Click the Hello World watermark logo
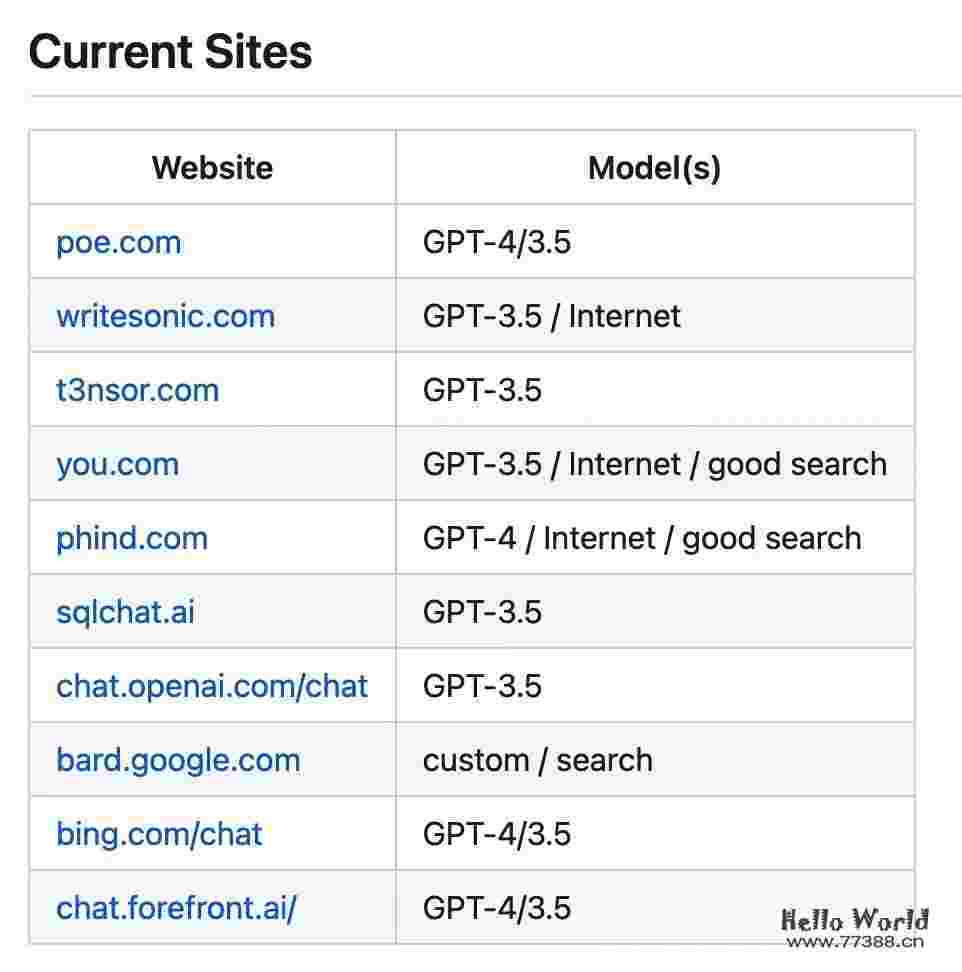 (x=854, y=919)
